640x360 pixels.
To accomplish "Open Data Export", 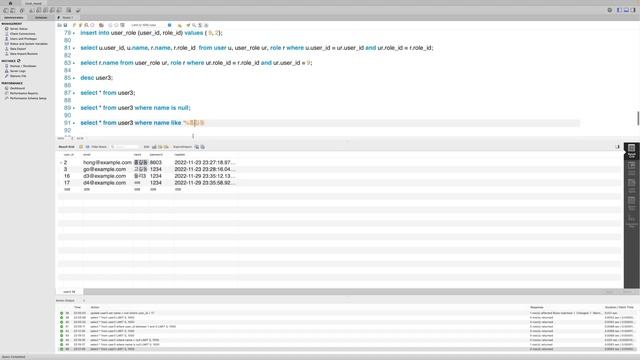I will click(18, 49).
